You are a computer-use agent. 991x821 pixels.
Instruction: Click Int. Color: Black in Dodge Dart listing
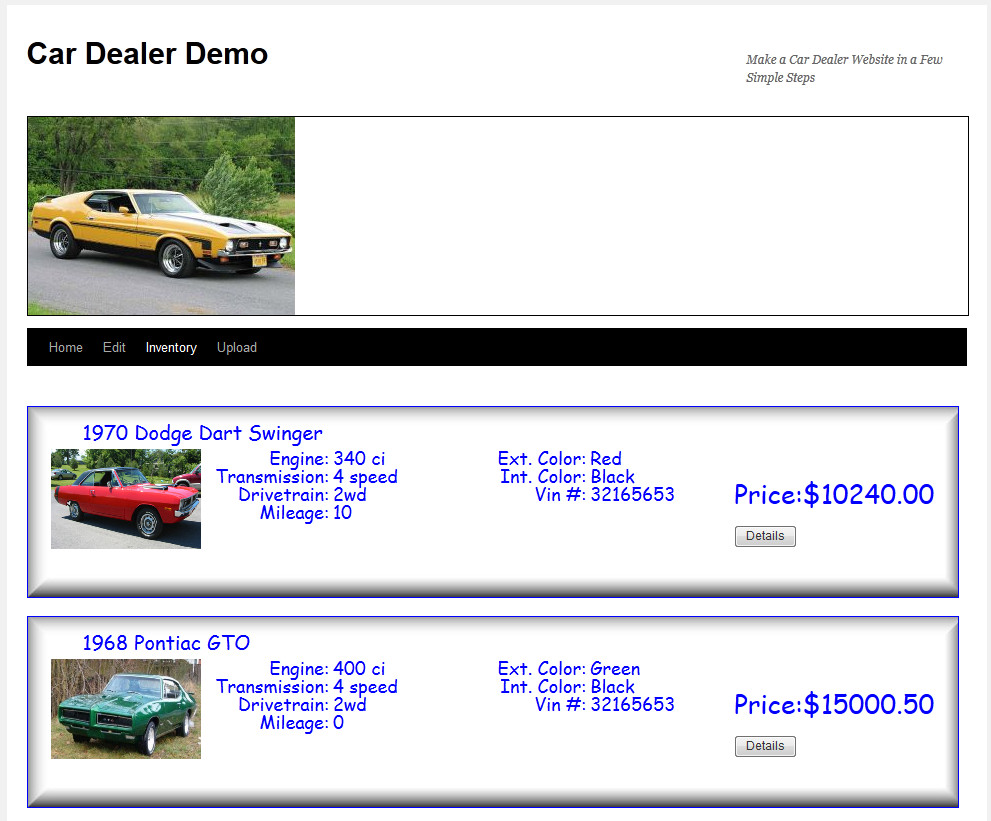[x=568, y=477]
